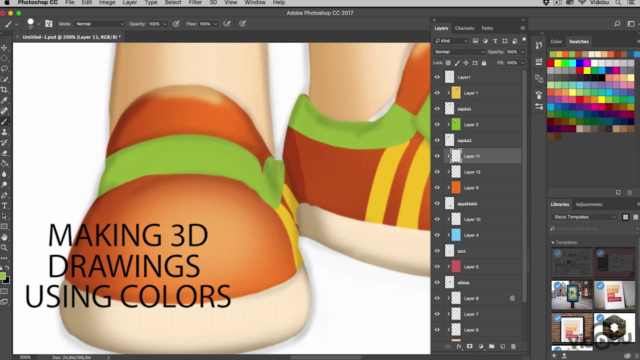Toggle visibility of Layer 2
The image size is (640, 360).
coord(437,124)
